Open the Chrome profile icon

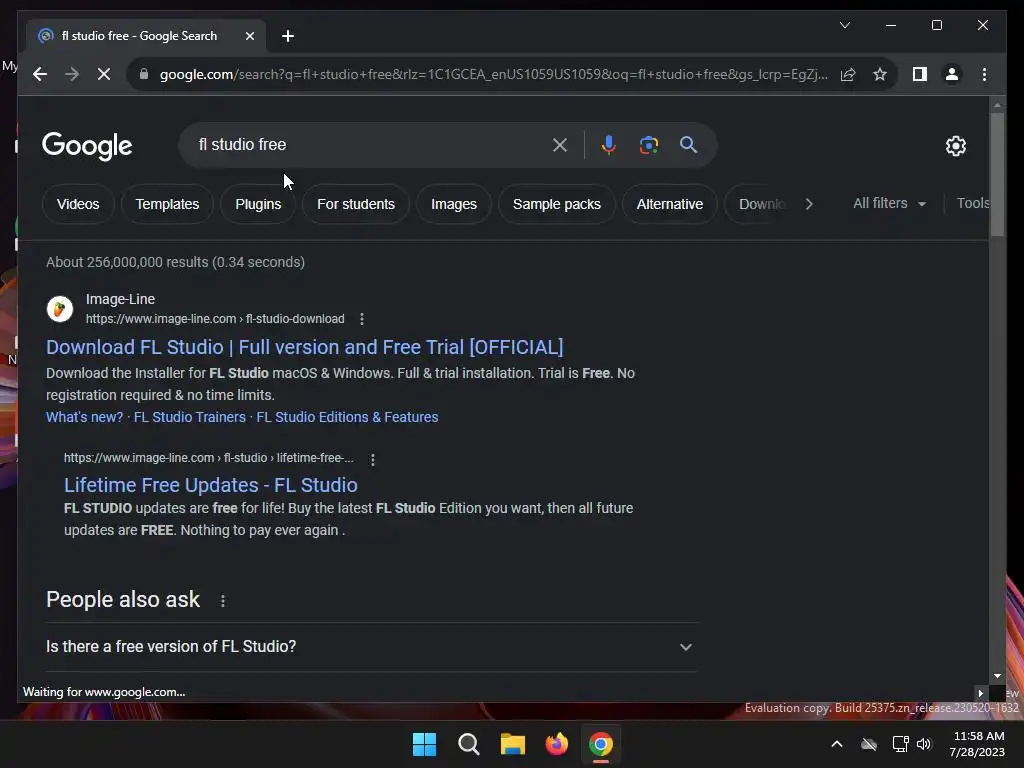952,74
